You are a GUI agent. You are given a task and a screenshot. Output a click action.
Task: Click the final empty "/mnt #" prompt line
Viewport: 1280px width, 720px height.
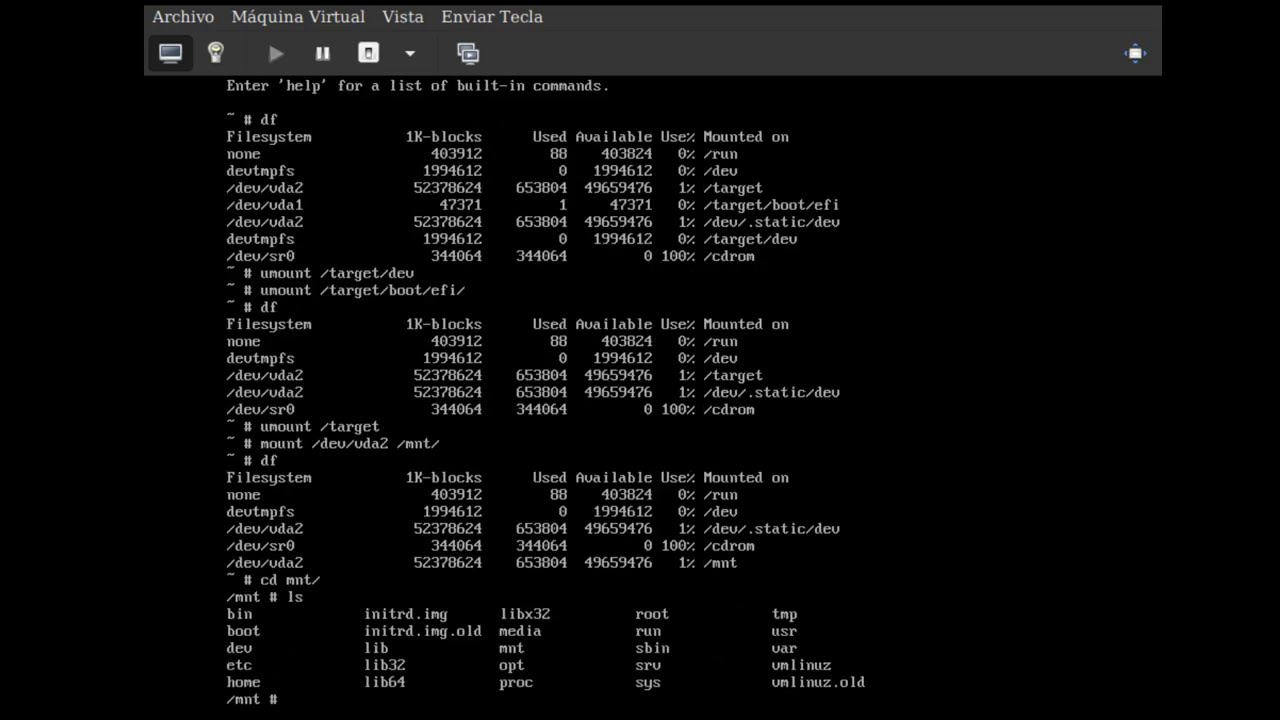pos(252,699)
